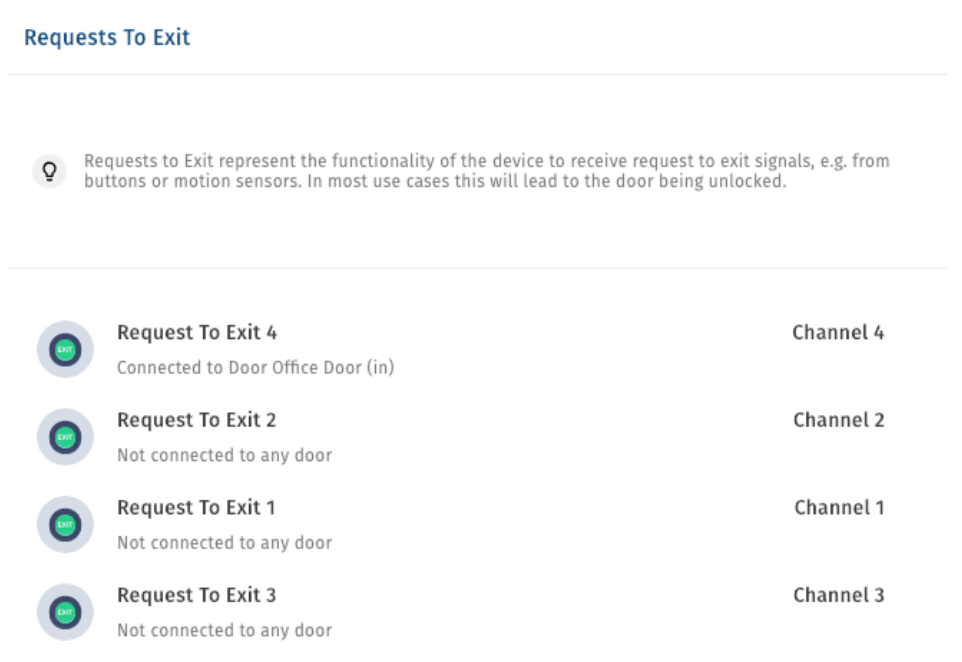Image resolution: width=962 pixels, height=662 pixels.
Task: Click the Requests to Exit description text
Action: point(487,171)
